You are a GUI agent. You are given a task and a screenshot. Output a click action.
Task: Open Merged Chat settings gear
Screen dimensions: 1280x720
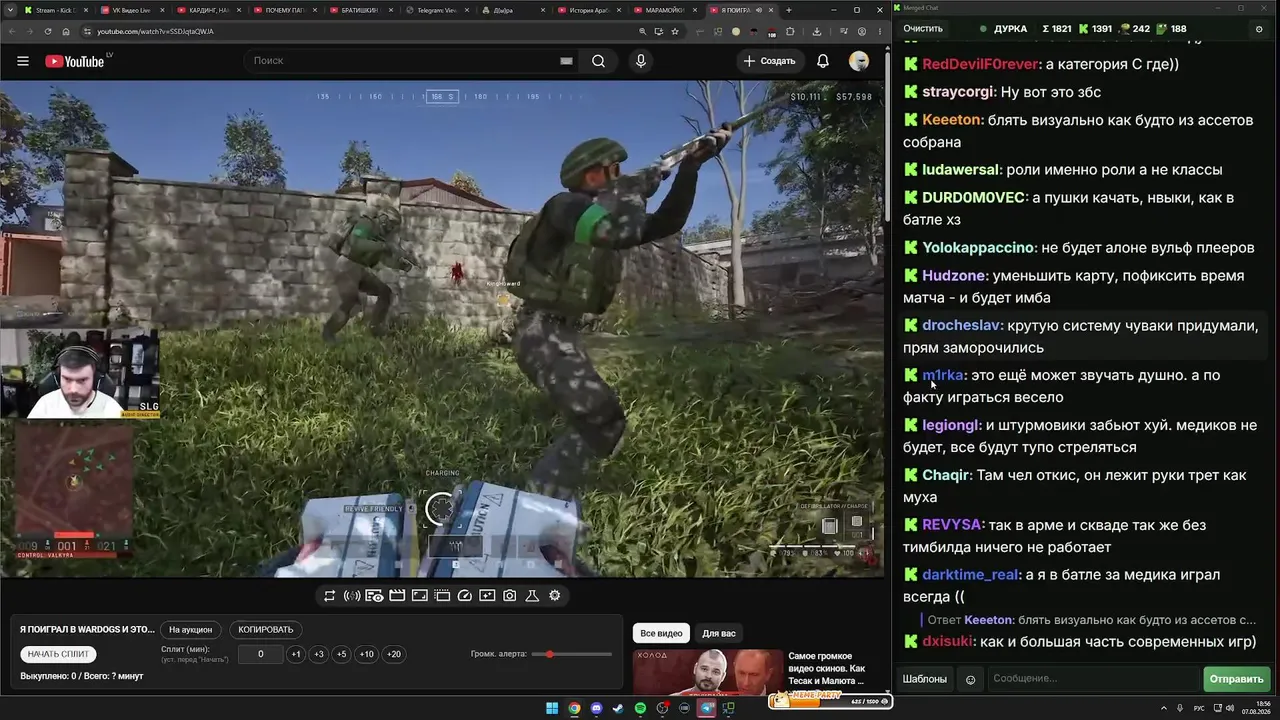(x=1259, y=29)
